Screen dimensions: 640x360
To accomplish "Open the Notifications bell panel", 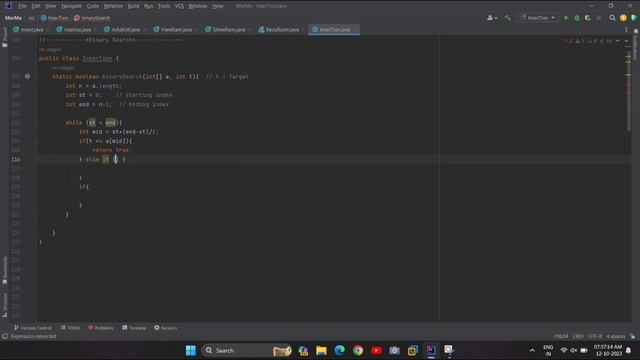I will [x=636, y=31].
